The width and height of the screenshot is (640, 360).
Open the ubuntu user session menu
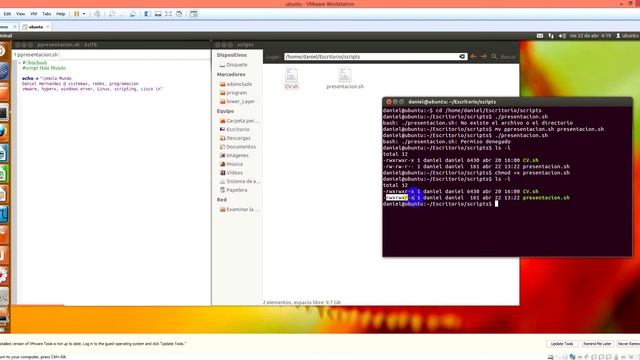coord(627,36)
